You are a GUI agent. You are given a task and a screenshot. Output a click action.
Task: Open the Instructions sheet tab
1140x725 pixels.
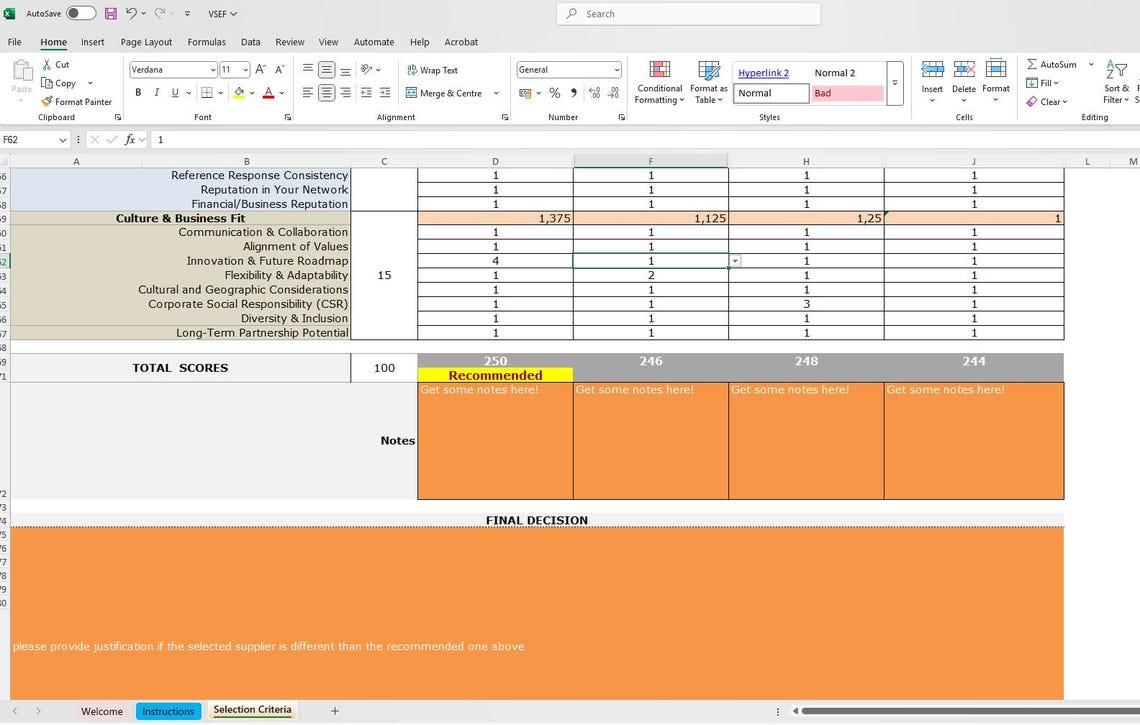click(168, 710)
